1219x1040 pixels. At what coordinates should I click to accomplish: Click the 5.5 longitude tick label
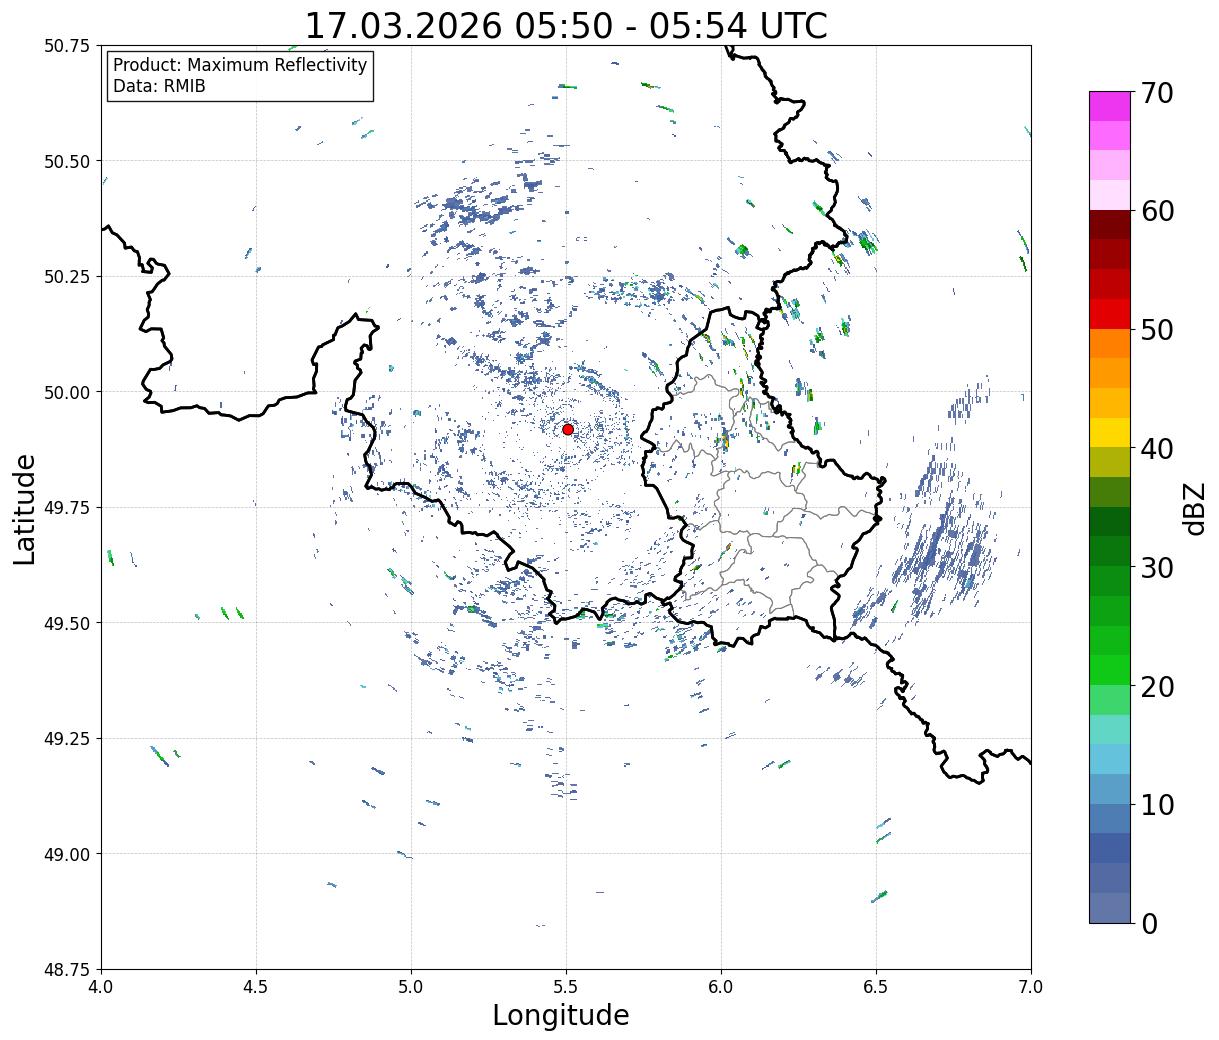(566, 987)
